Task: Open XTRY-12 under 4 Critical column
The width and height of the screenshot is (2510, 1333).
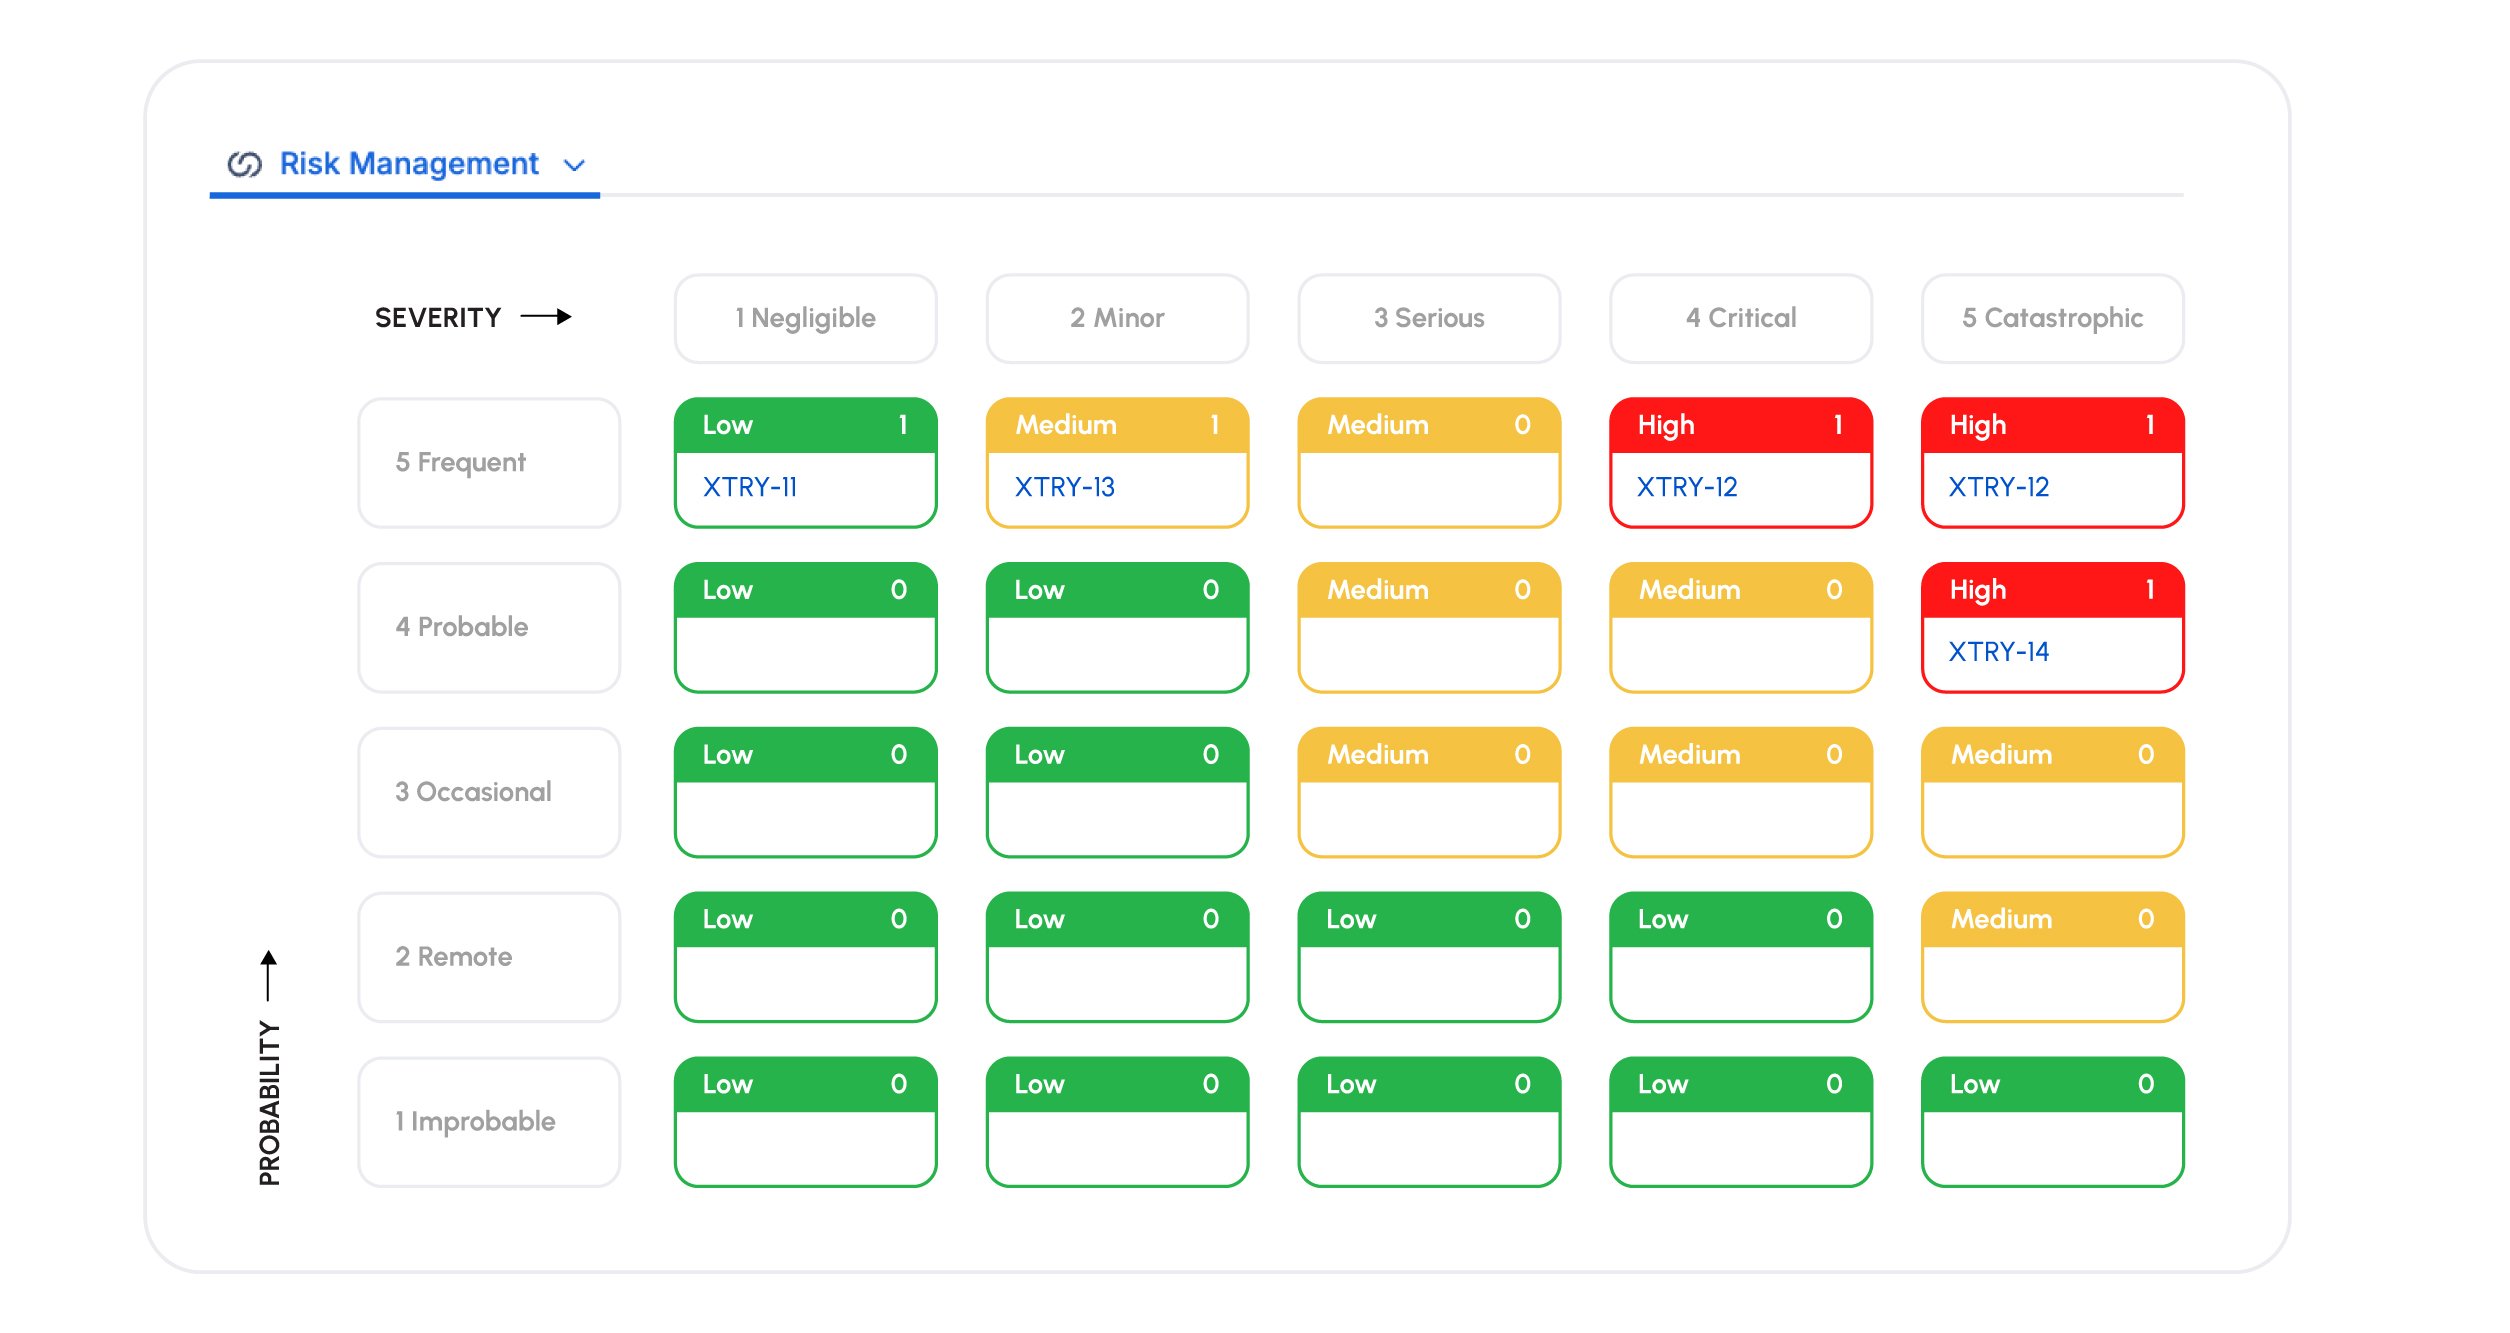Action: point(1687,487)
